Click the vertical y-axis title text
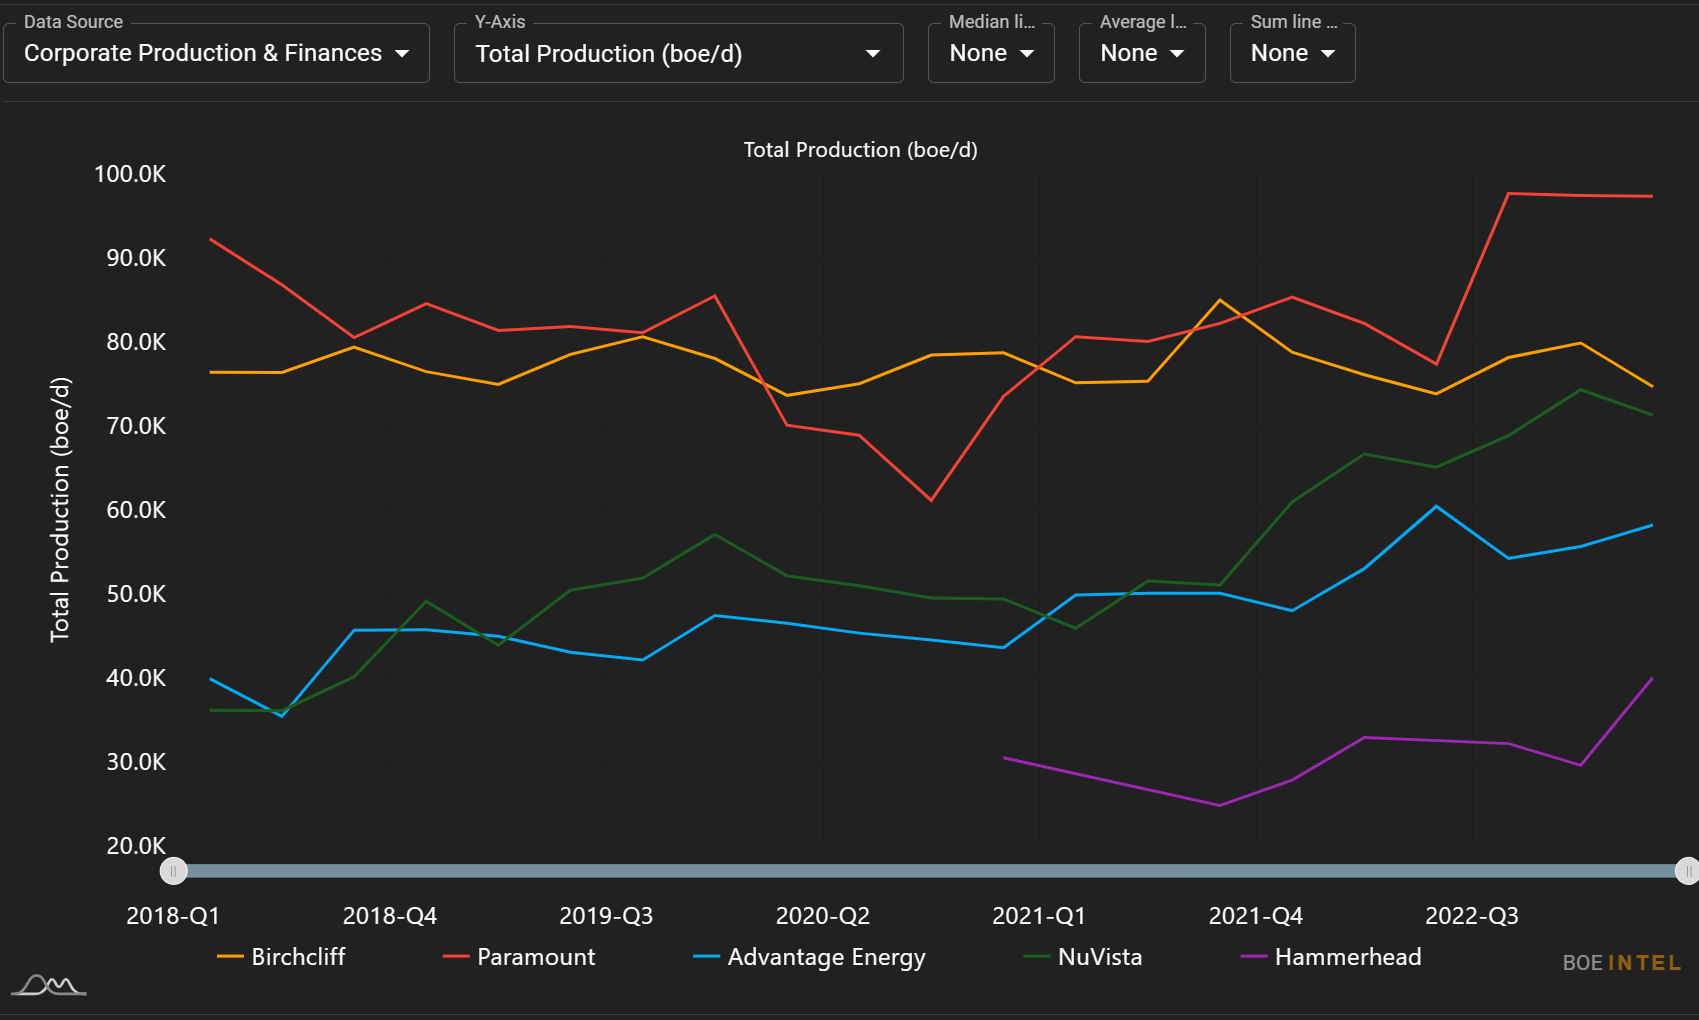1699x1020 pixels. point(60,509)
